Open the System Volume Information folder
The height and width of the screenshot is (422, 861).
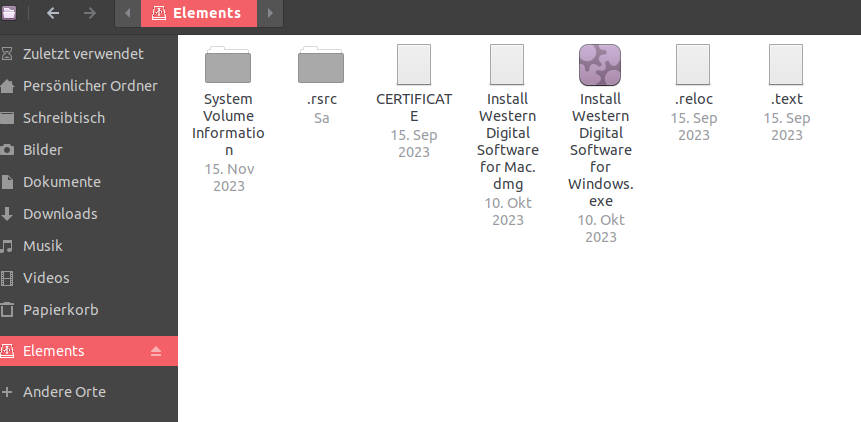pyautogui.click(x=228, y=65)
